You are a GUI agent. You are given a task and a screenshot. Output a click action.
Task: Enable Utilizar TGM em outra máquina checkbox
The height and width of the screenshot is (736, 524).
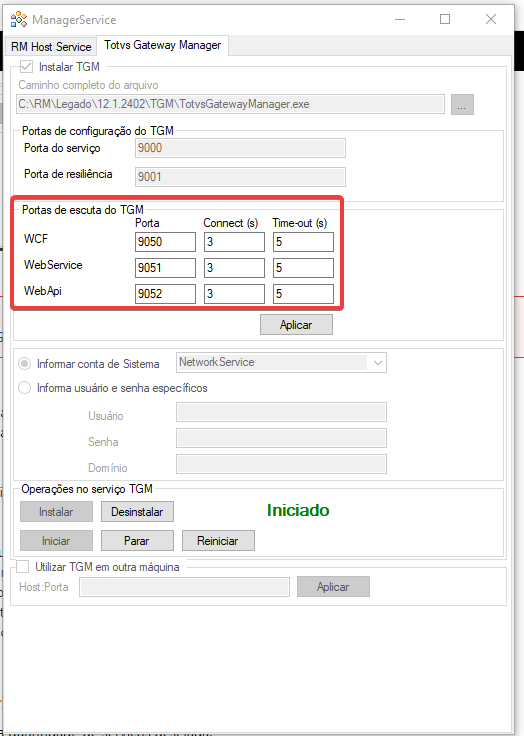click(23, 567)
